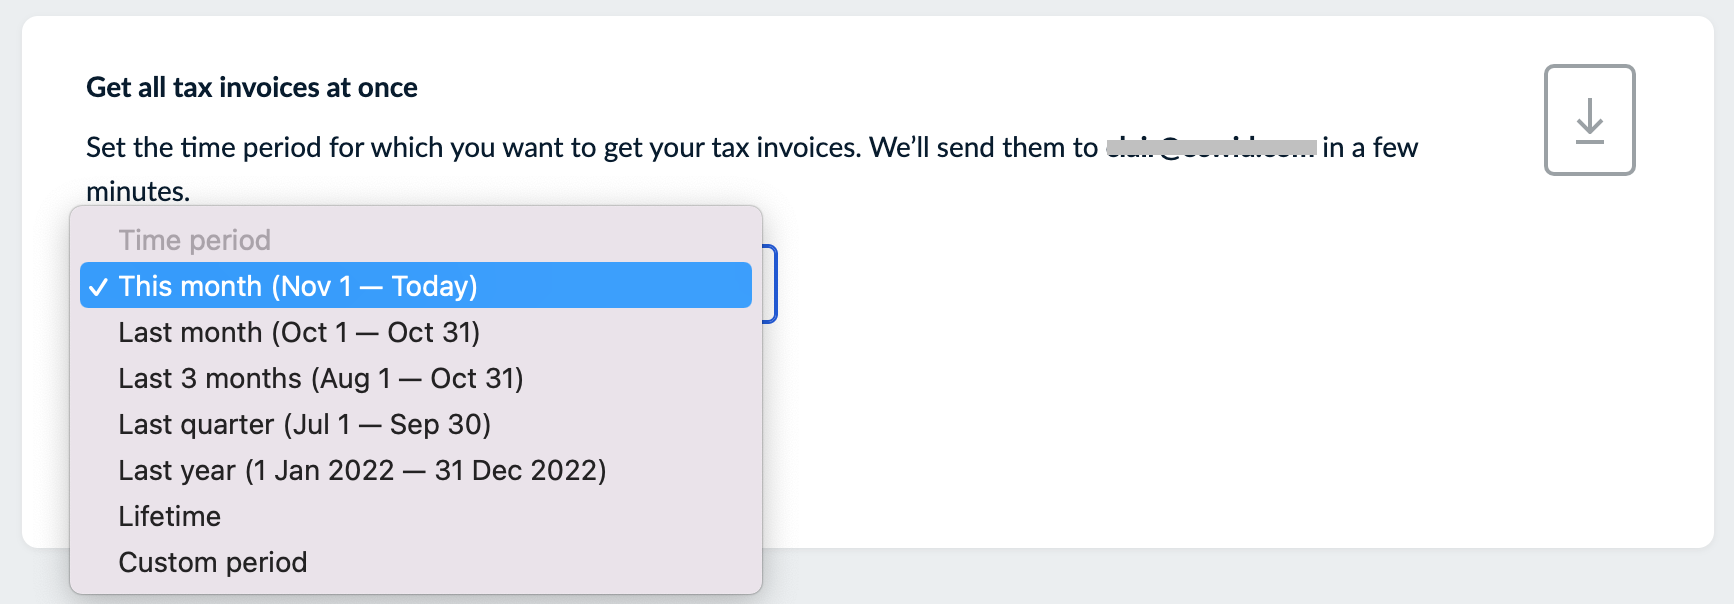Open the time period selector field
The height and width of the screenshot is (604, 1734).
[770, 285]
